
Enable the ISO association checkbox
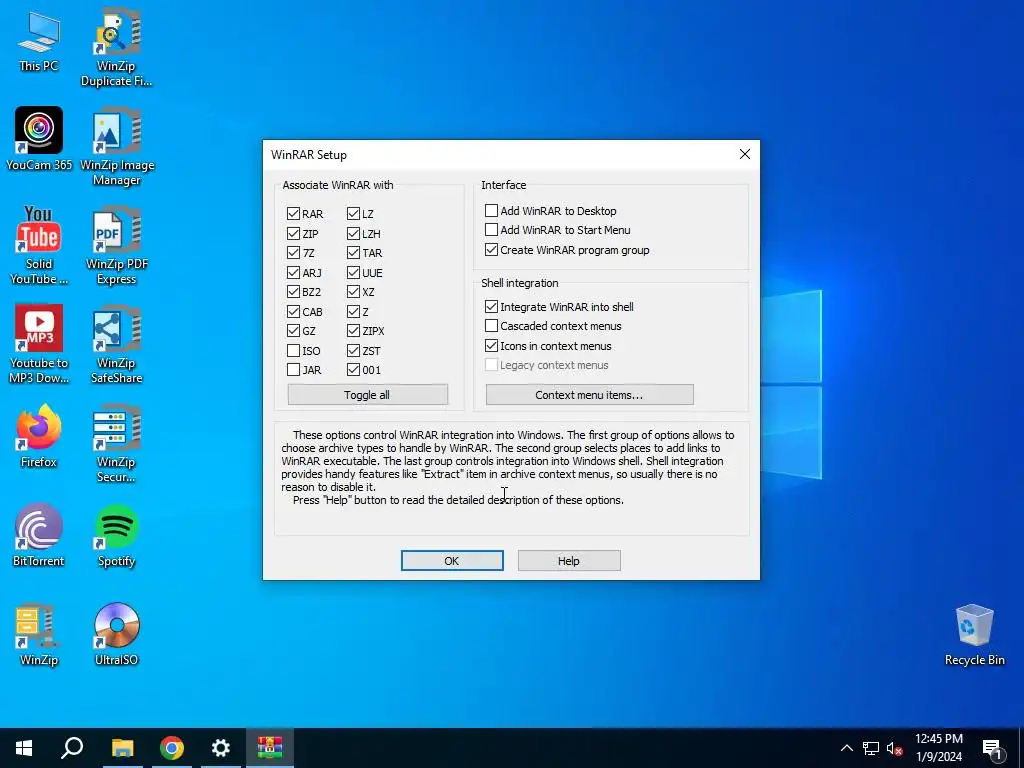click(x=293, y=351)
